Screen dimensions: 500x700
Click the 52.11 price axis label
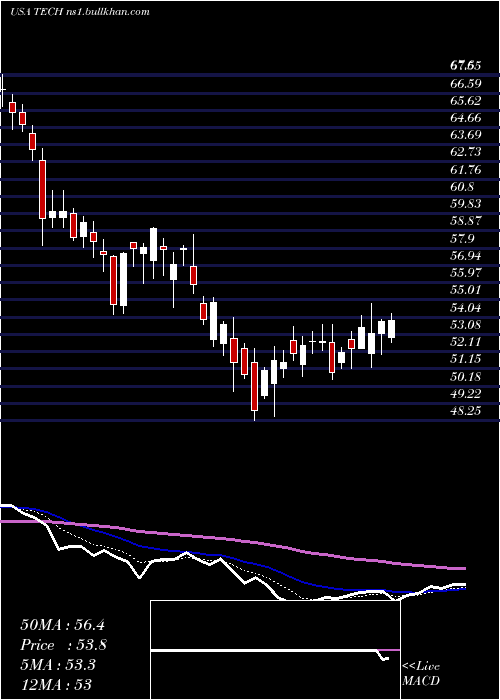point(466,342)
